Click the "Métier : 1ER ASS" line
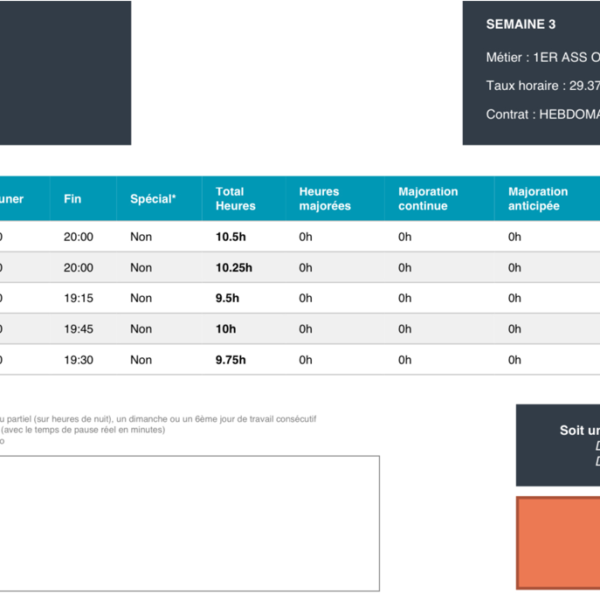The height and width of the screenshot is (600, 600). pos(543,57)
